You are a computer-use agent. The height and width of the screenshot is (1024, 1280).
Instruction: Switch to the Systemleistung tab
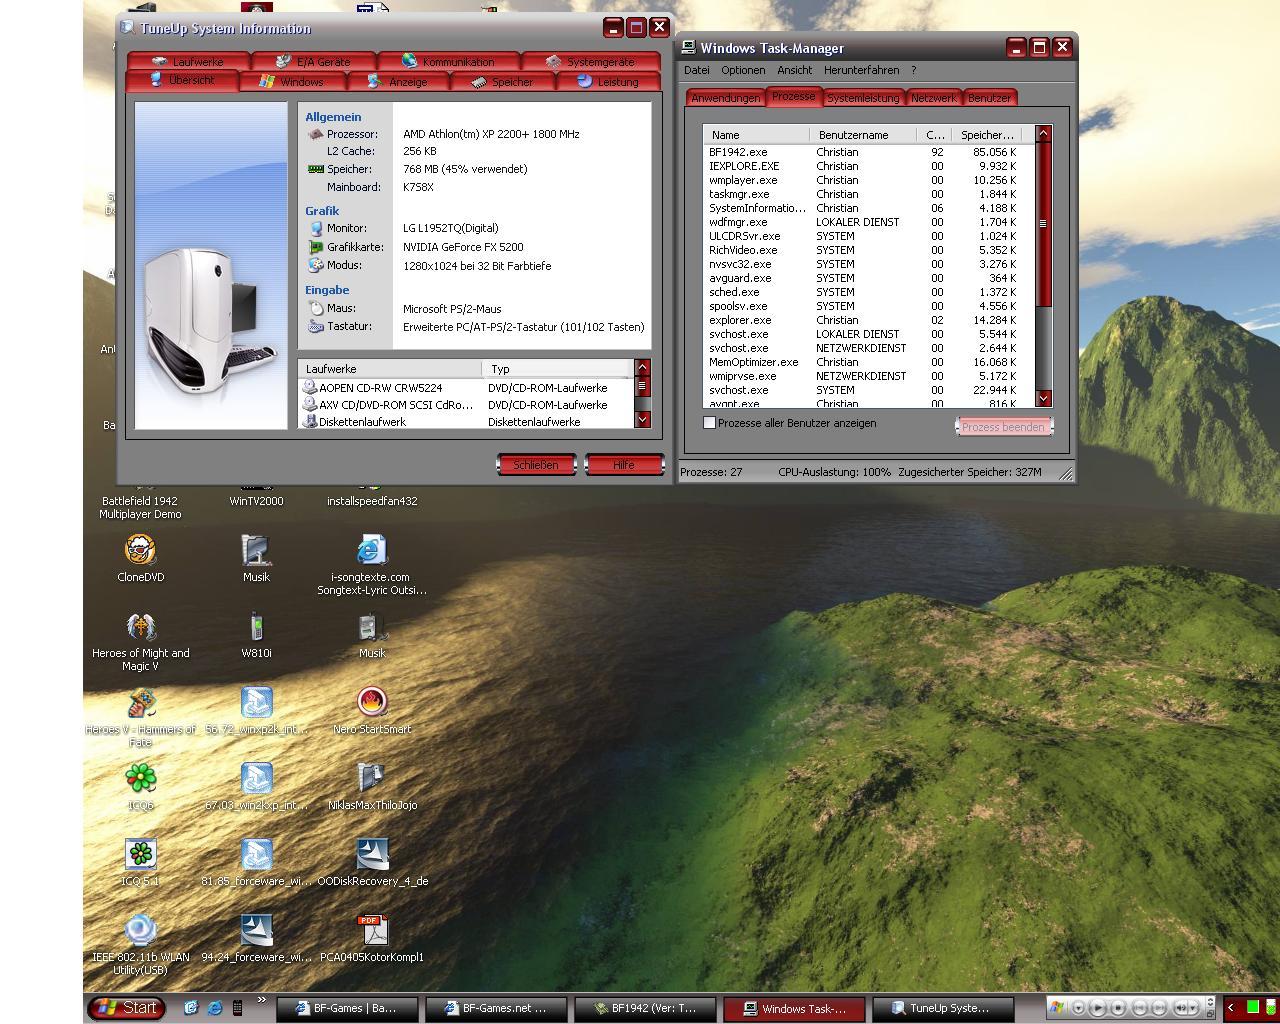863,98
